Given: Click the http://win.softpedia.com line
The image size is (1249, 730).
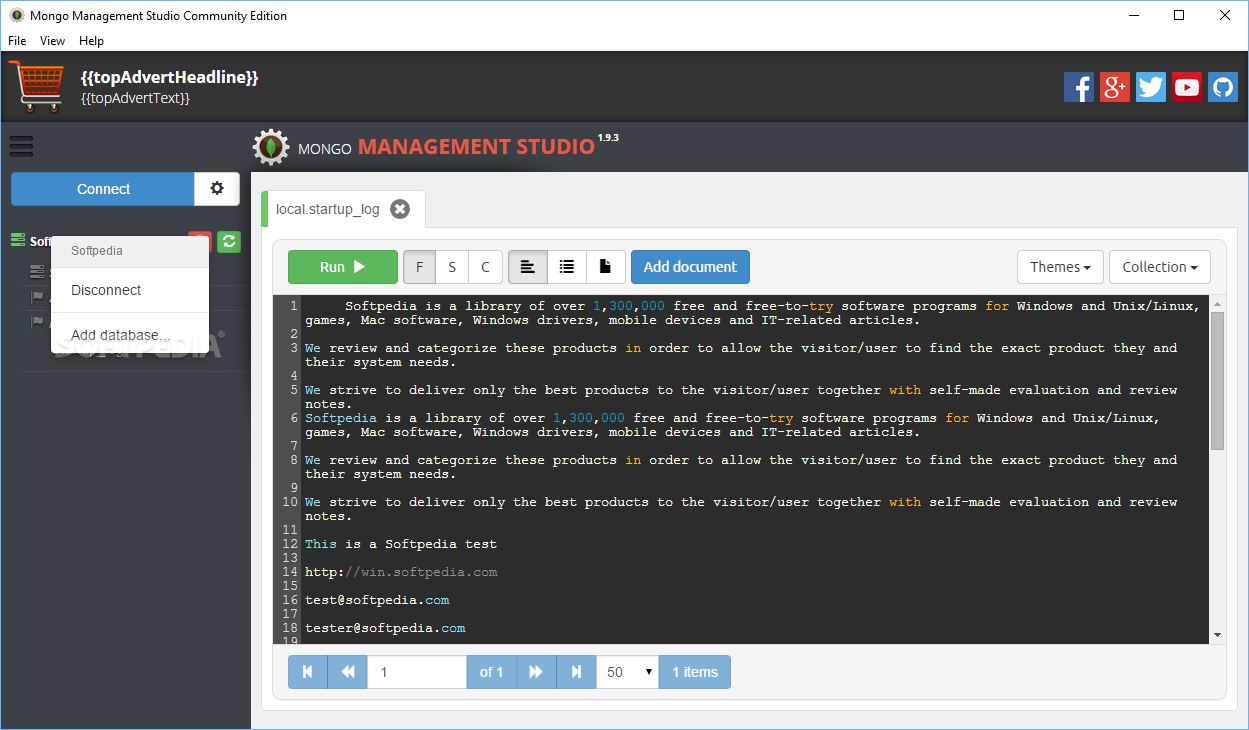Looking at the screenshot, I should (401, 572).
